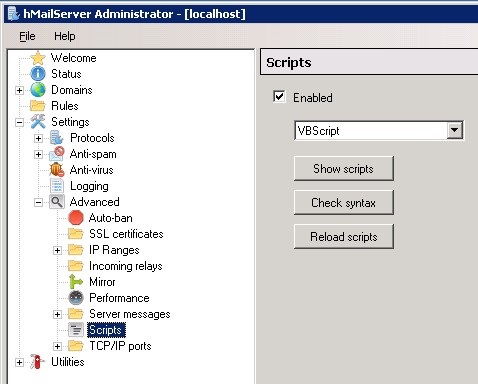This screenshot has width=478, height=384.
Task: Click the Settings tools icon
Action: 38,122
